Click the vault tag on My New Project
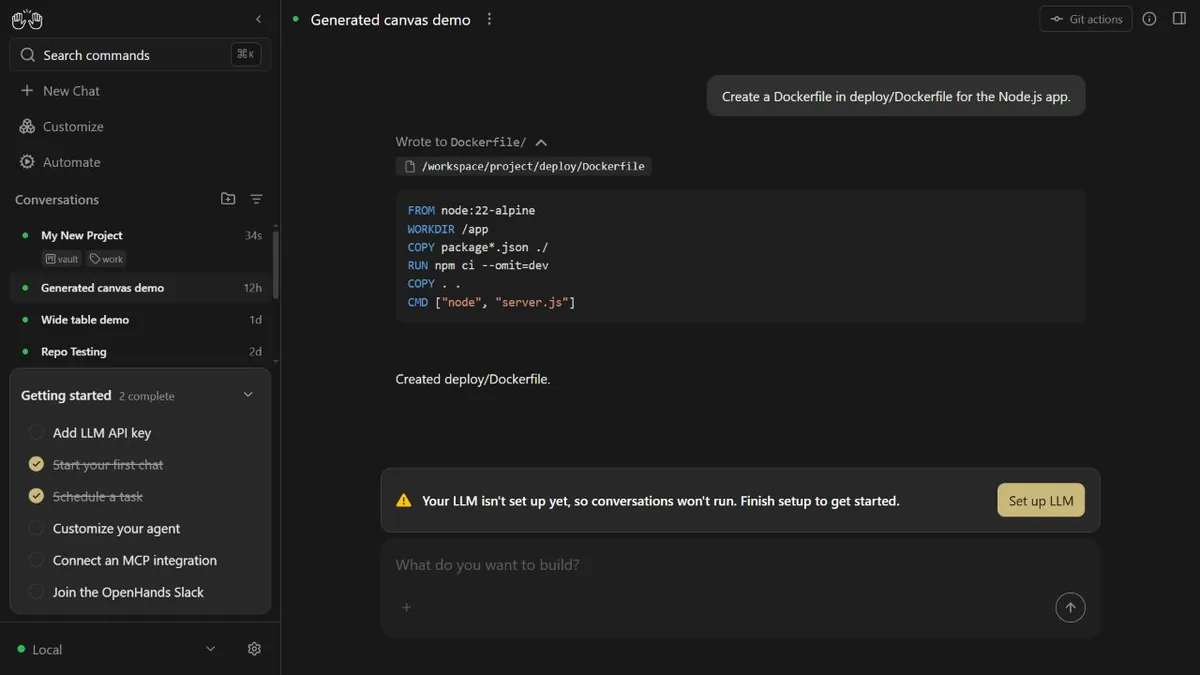1200x675 pixels. click(62, 259)
